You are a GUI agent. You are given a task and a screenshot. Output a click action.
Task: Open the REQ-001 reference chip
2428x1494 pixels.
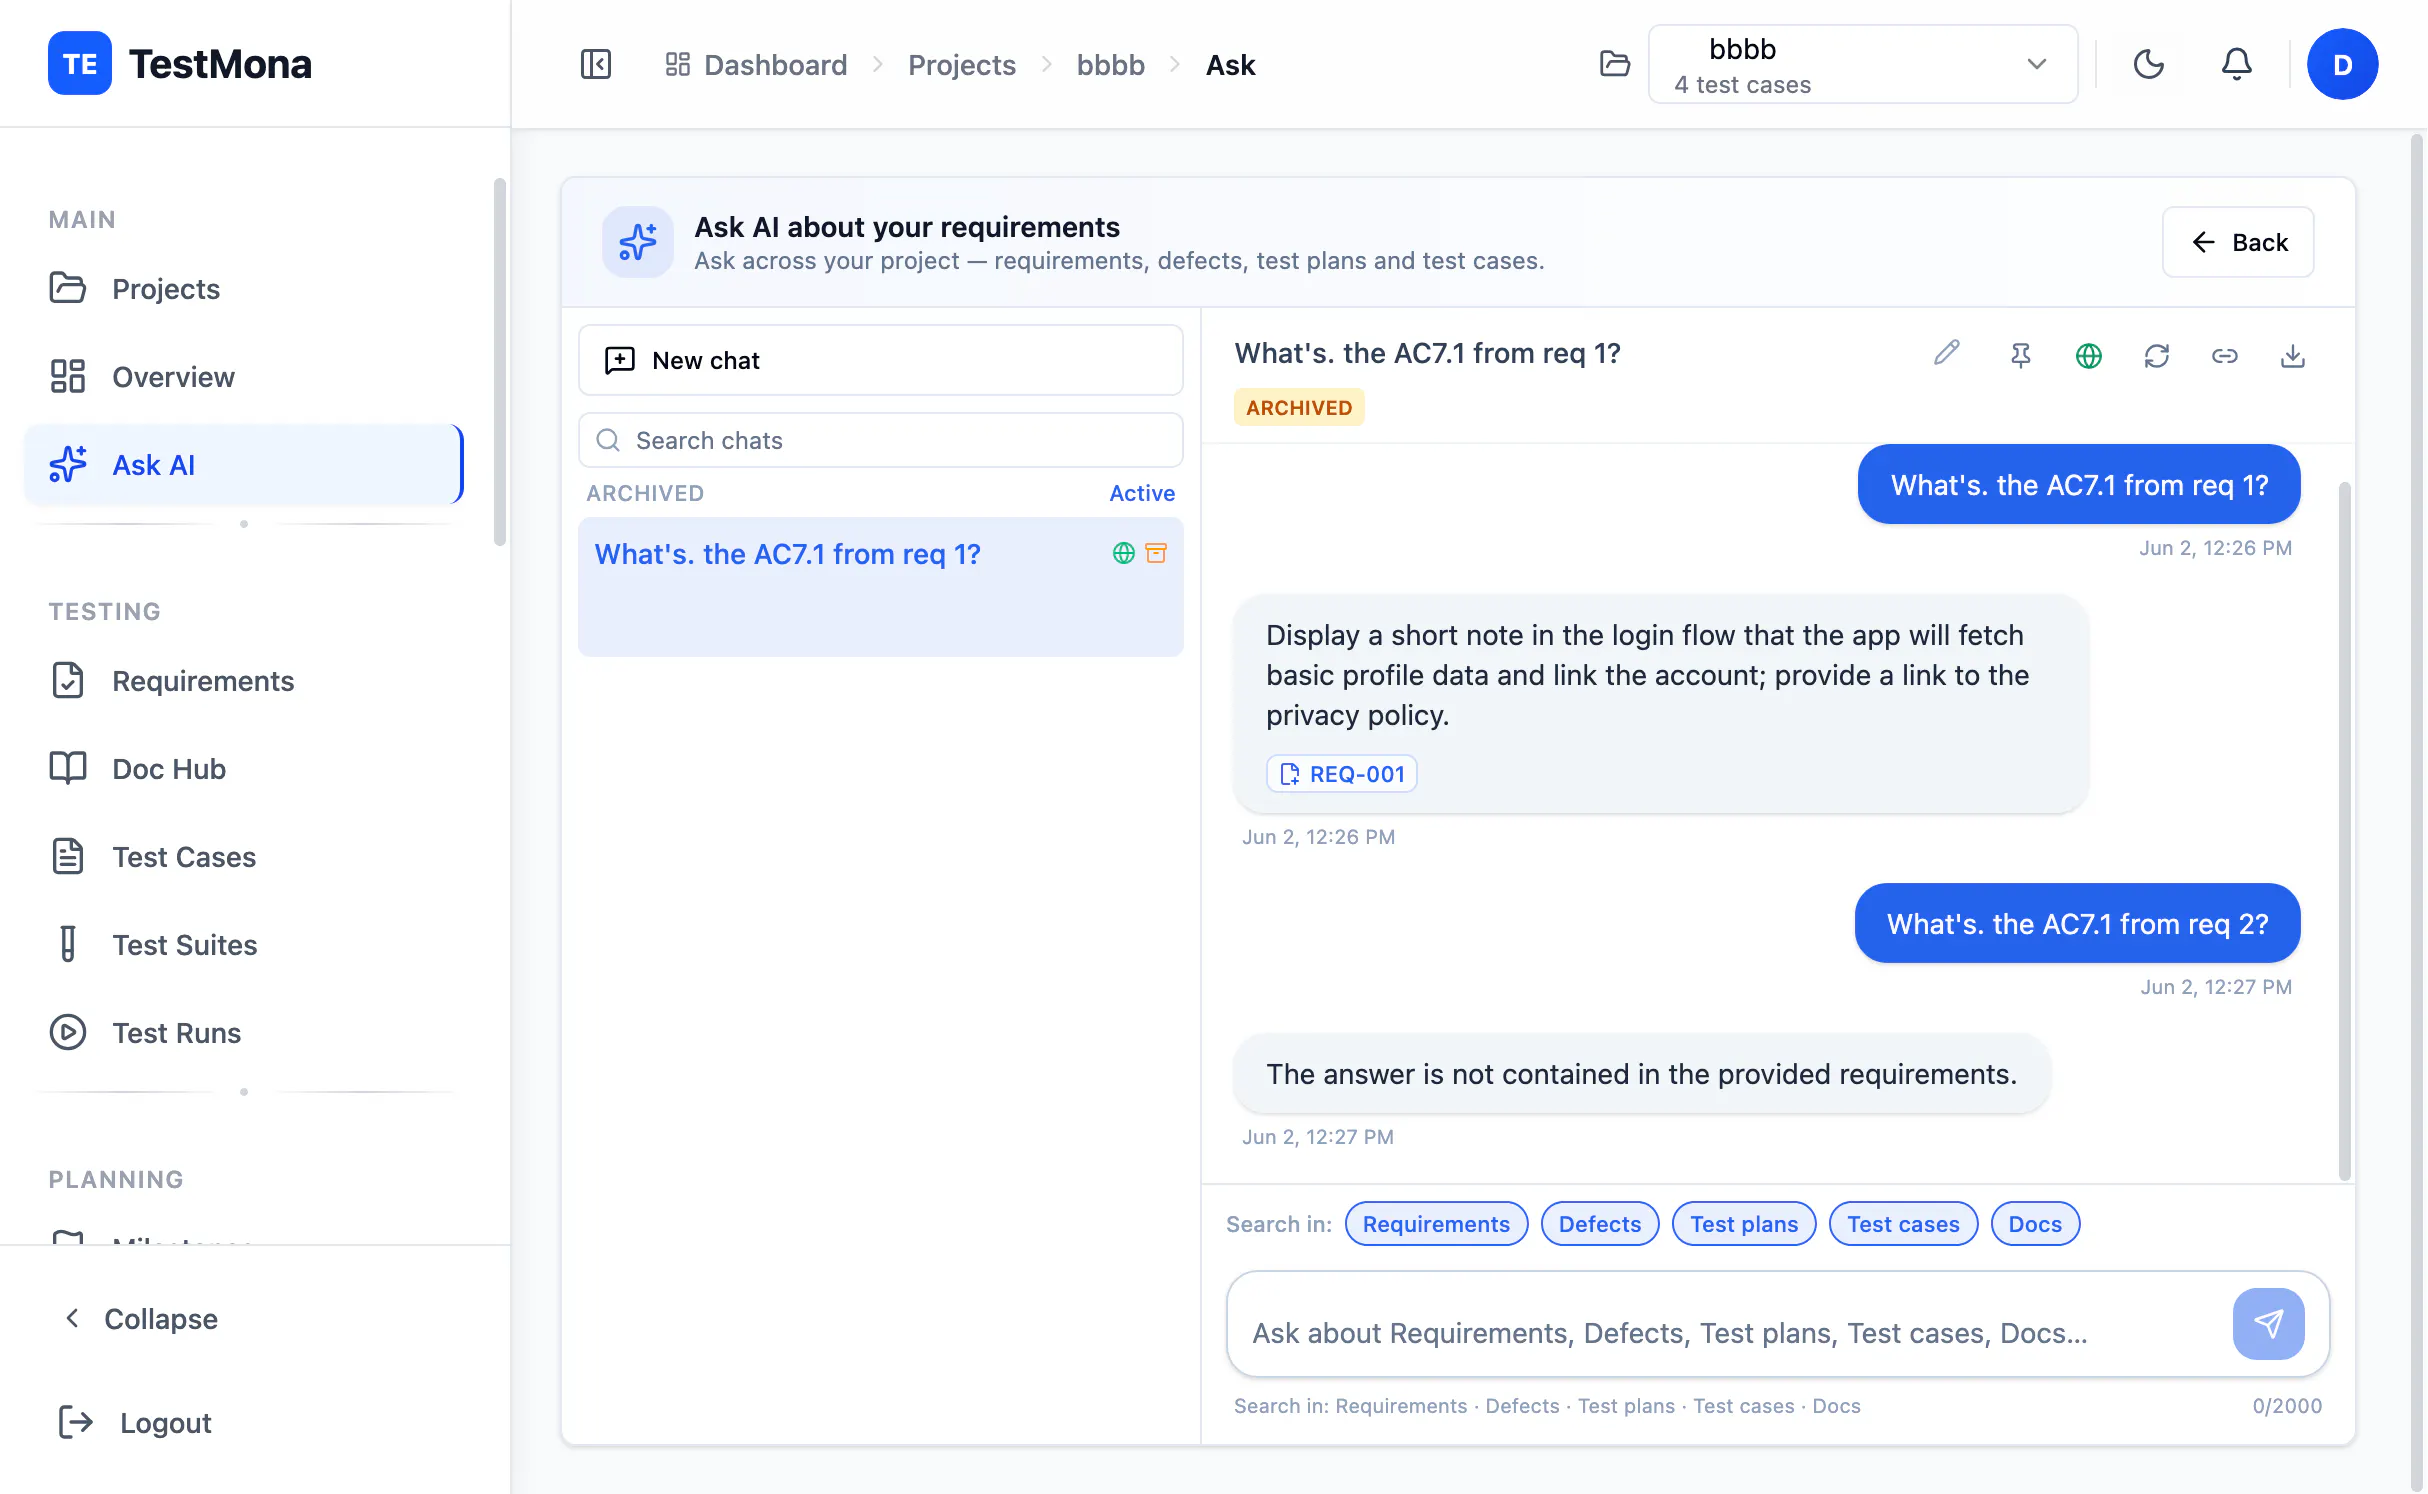1341,774
